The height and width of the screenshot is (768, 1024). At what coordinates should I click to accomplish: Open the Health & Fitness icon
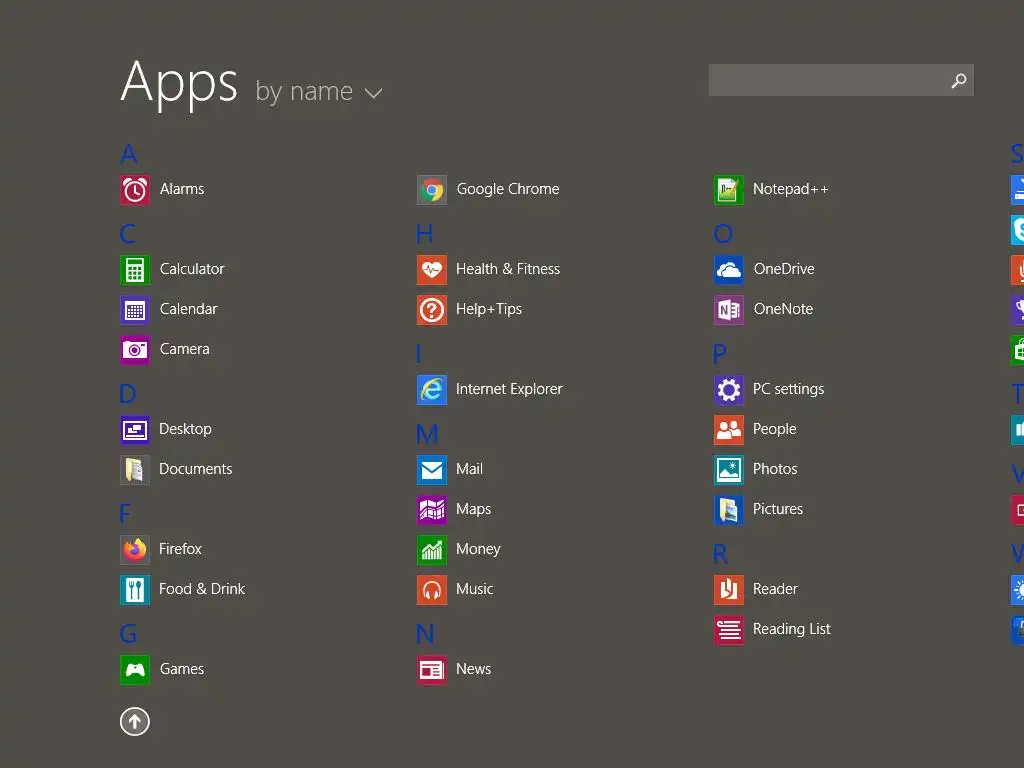[432, 270]
